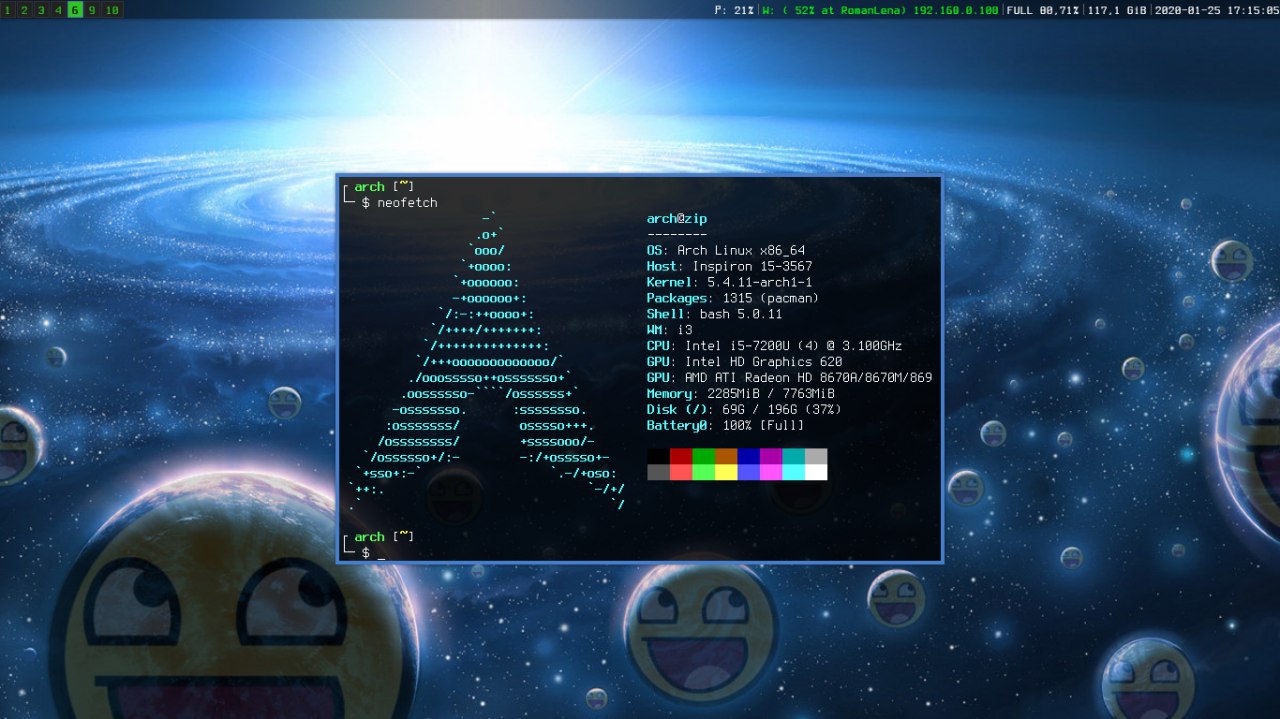1280x719 pixels.
Task: Click the 'CPU: Intel i5-7200U' line
Action: click(x=774, y=346)
